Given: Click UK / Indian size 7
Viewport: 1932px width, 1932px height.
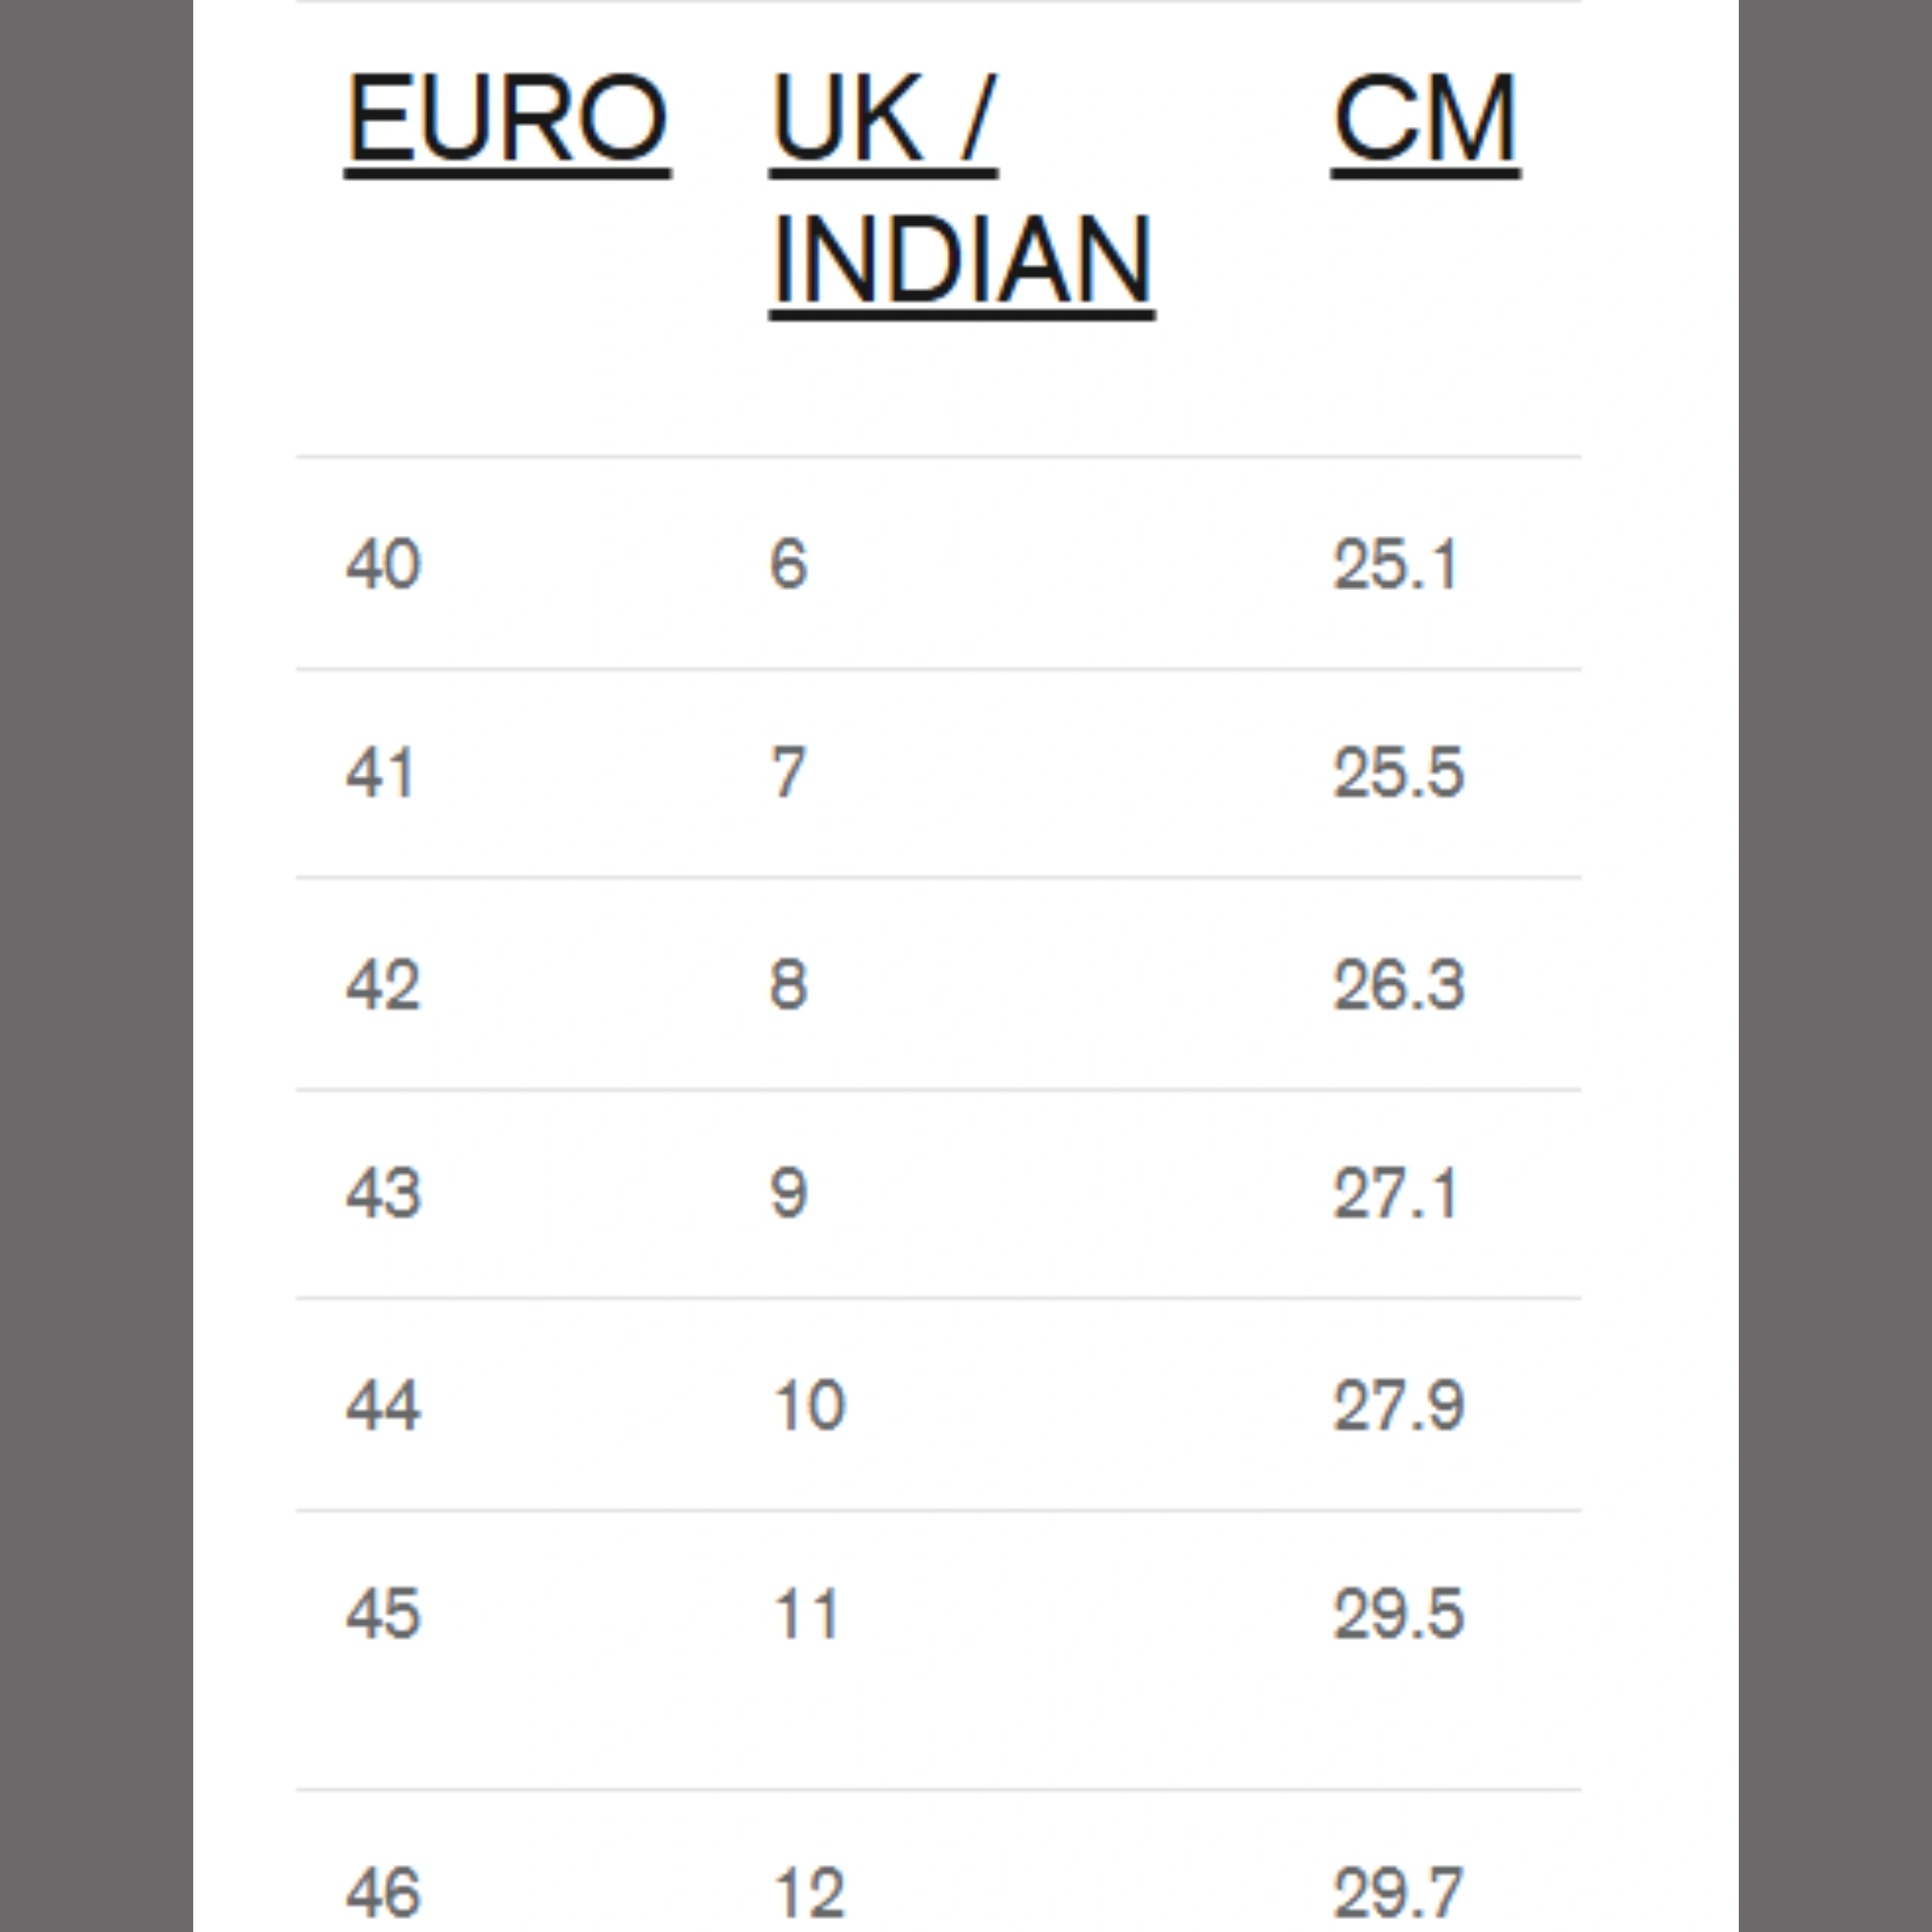Looking at the screenshot, I should (x=788, y=772).
